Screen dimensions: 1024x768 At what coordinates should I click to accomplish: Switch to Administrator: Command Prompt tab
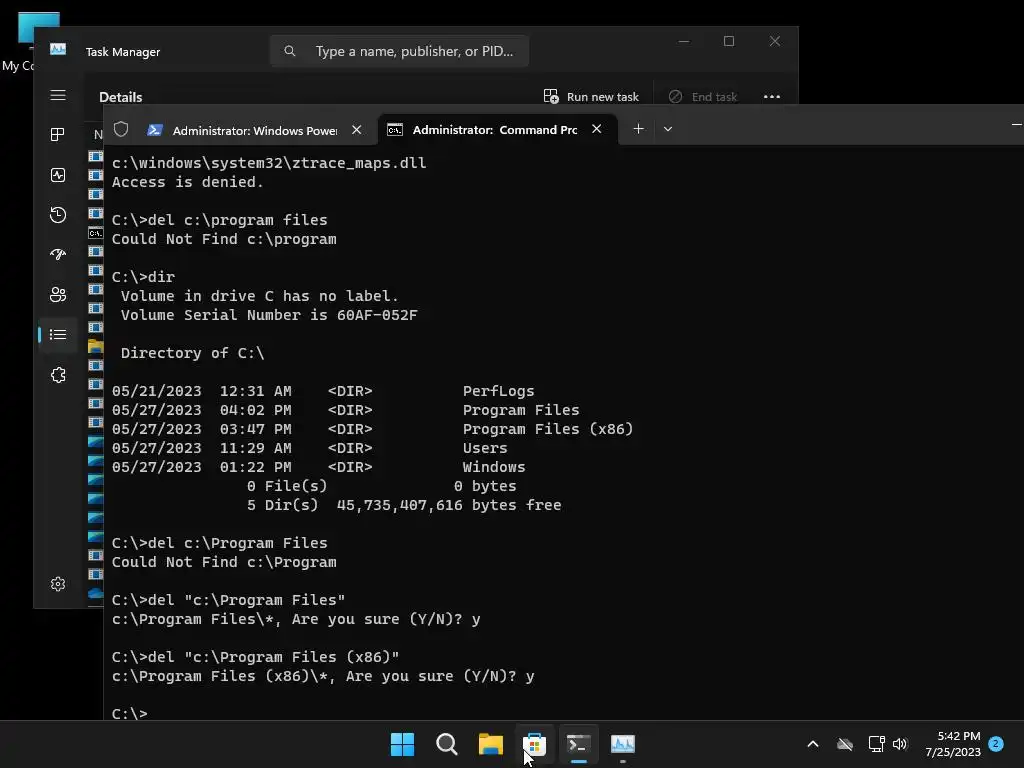click(x=495, y=130)
